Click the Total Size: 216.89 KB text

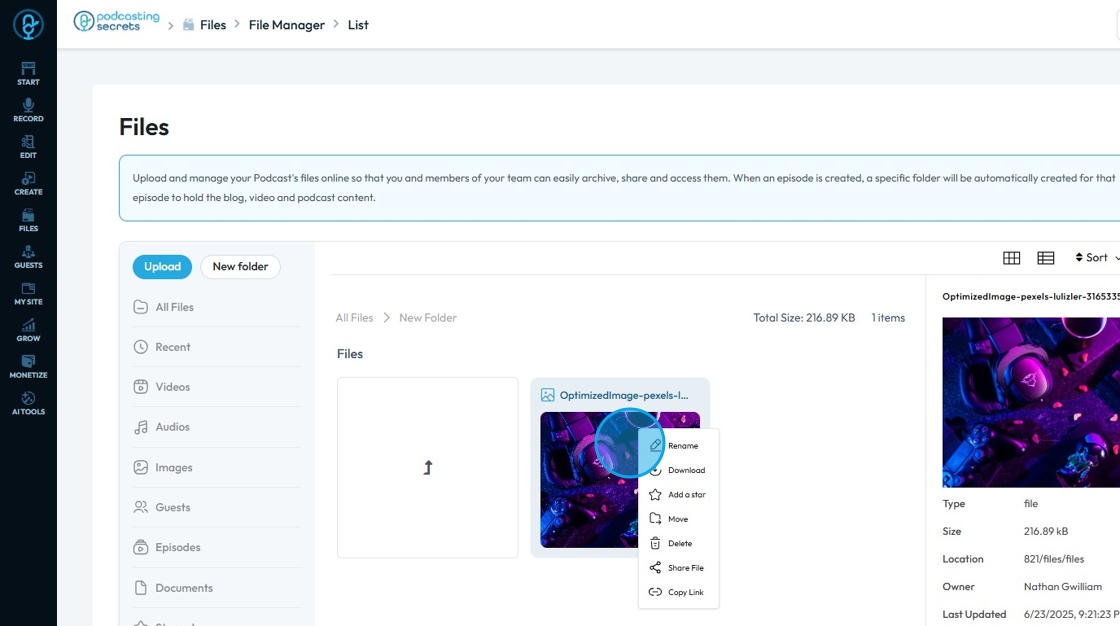[x=804, y=318]
